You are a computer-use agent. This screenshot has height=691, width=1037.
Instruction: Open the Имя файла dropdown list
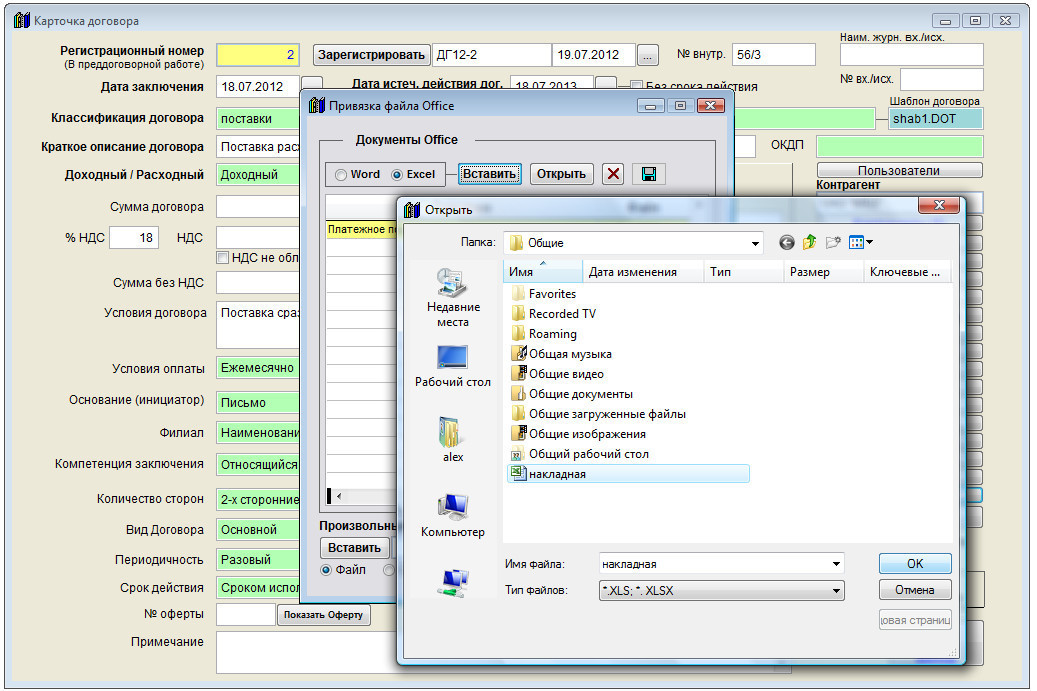click(x=836, y=564)
